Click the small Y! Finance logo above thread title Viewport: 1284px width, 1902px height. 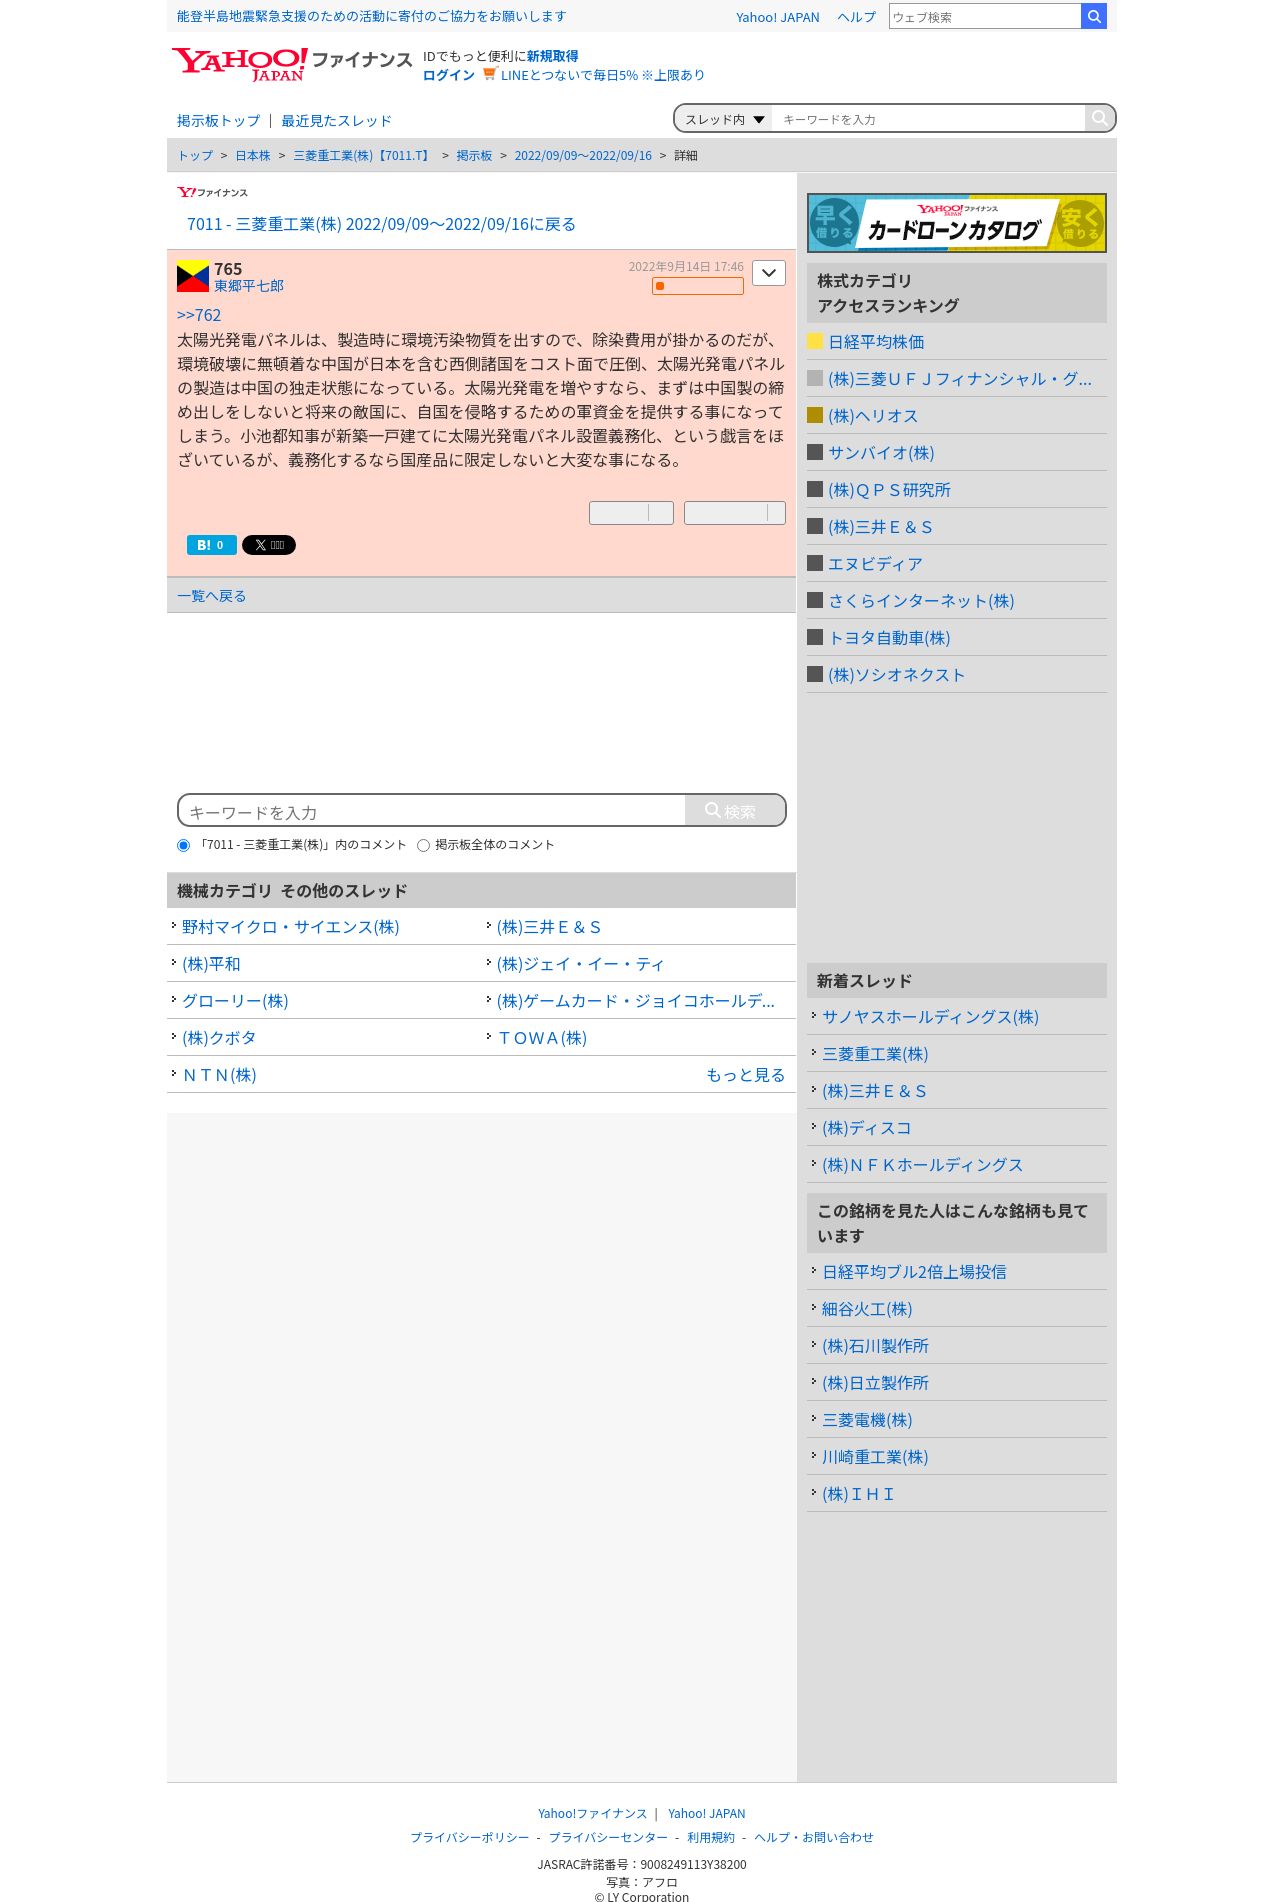[212, 192]
